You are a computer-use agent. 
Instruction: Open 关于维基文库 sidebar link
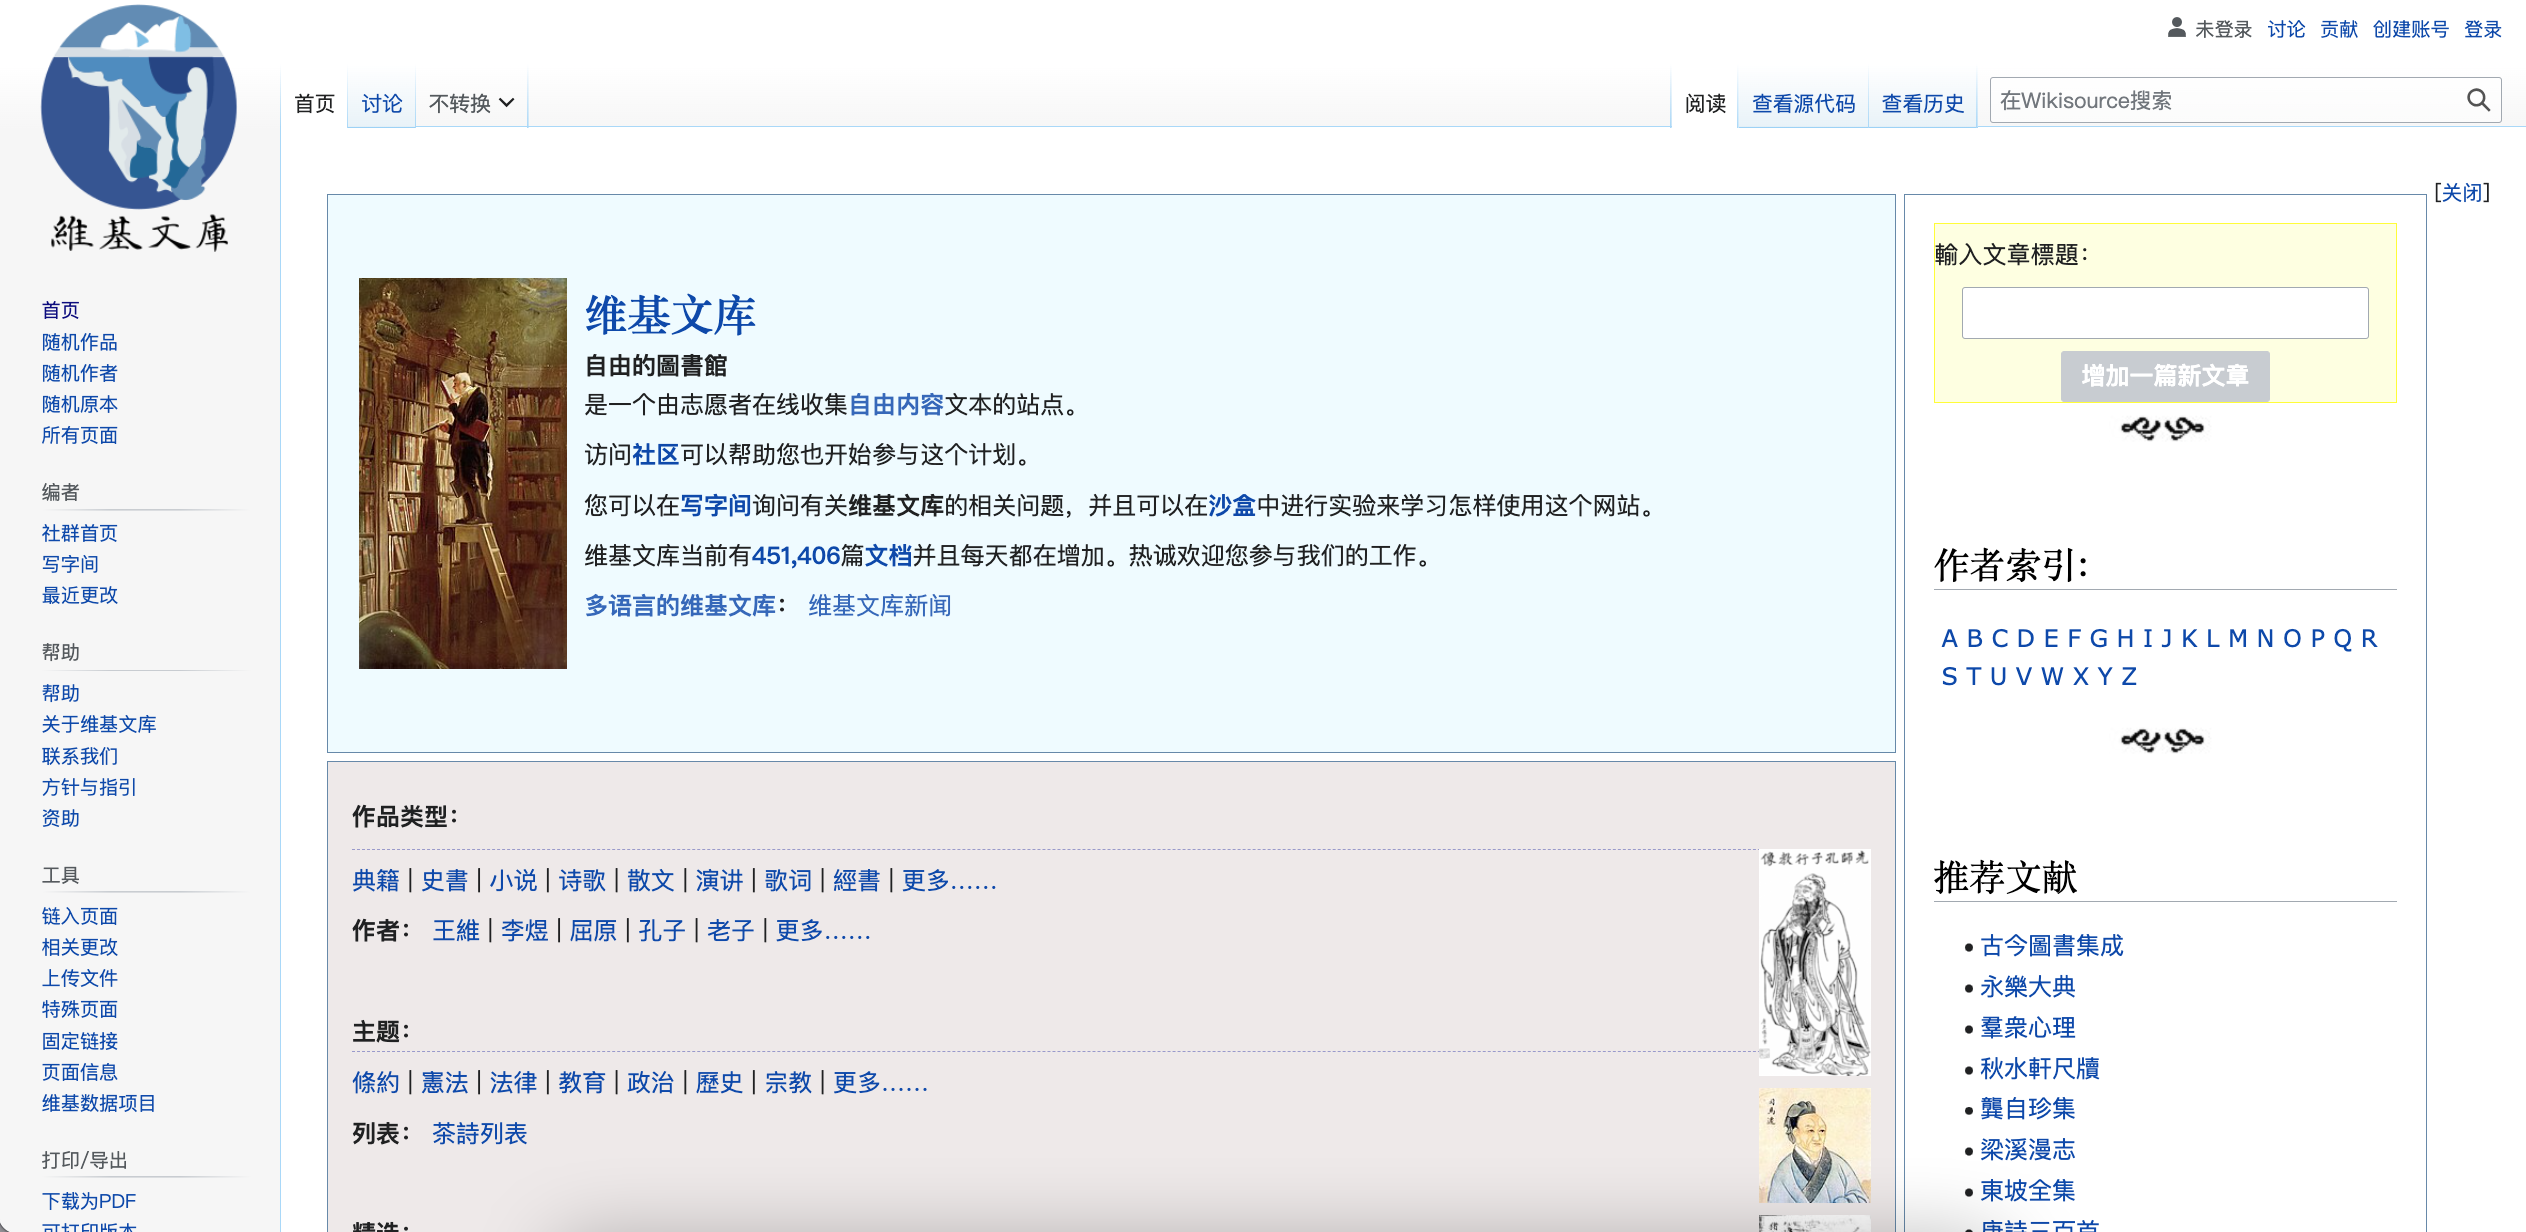(99, 724)
